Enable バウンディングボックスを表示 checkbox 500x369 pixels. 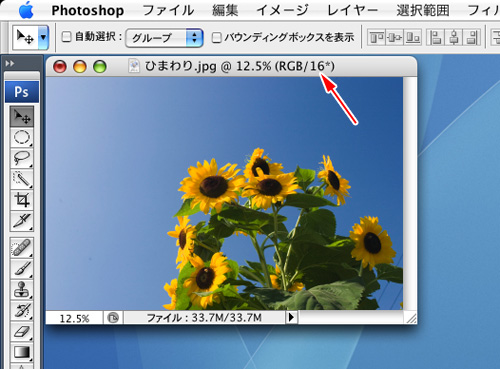216,37
